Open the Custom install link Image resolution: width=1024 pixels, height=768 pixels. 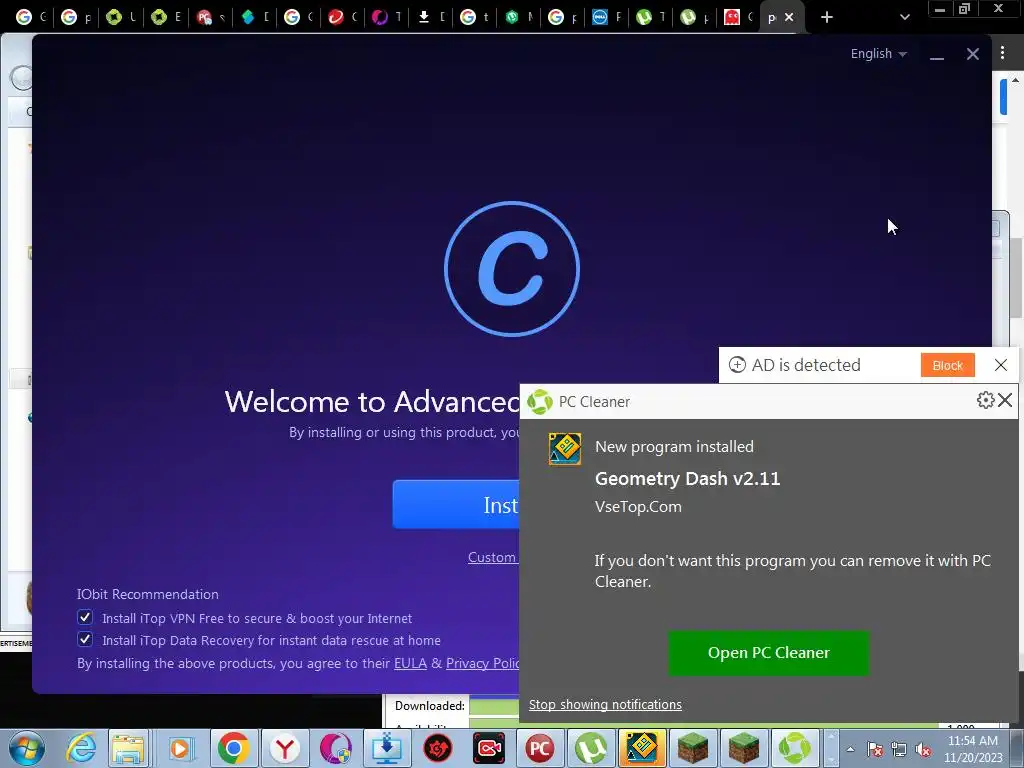tap(492, 557)
